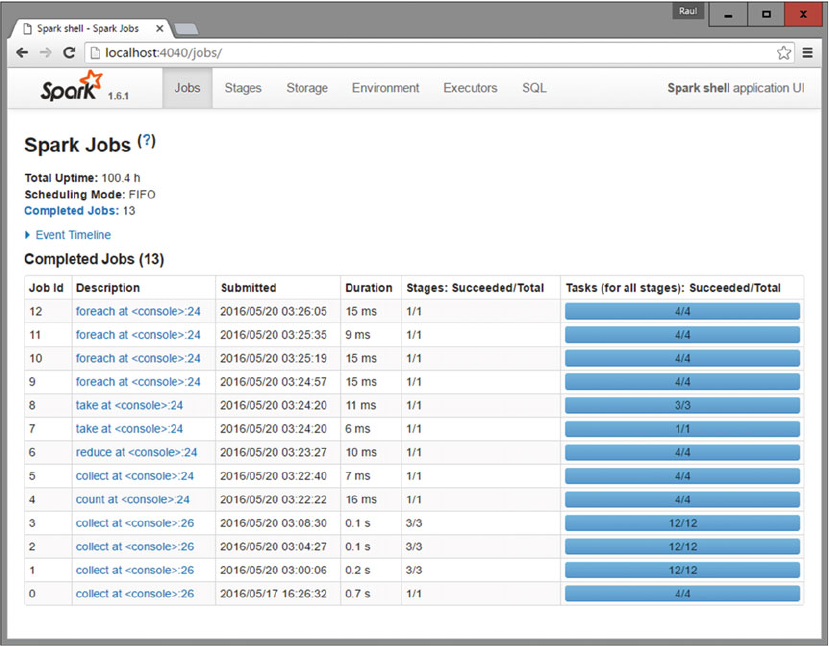The width and height of the screenshot is (829, 646).
Task: Minimize the browser window
Action: 728,15
